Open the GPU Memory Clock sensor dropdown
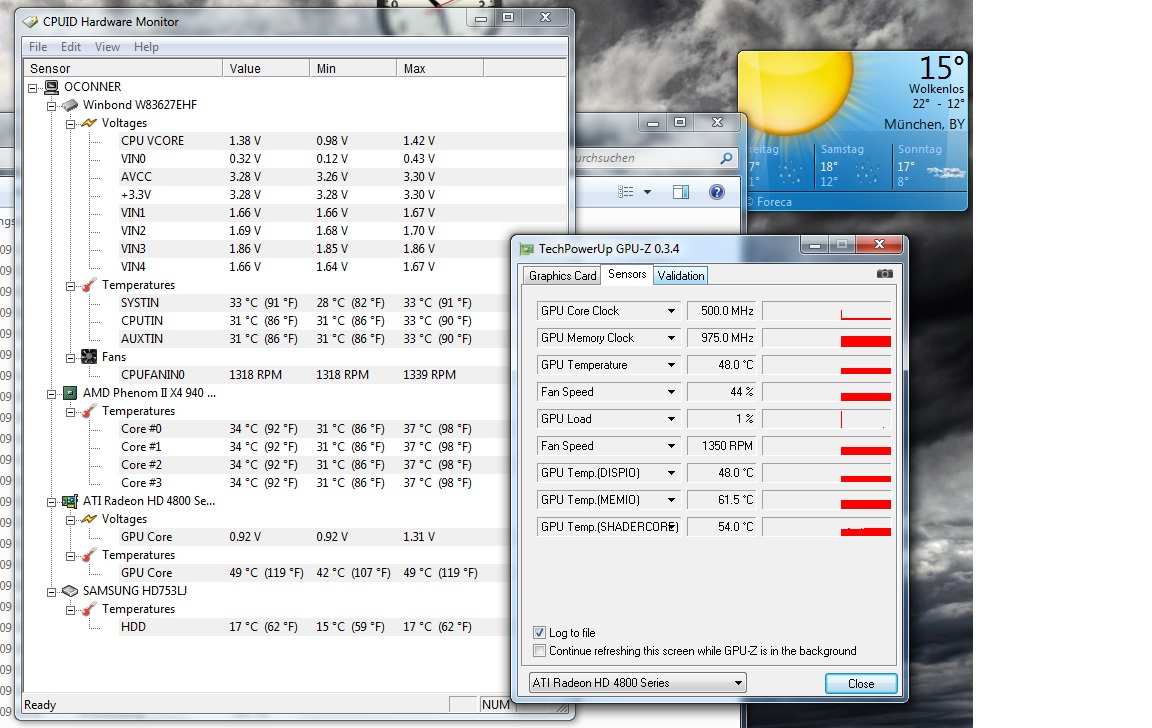The width and height of the screenshot is (1152, 728). (x=671, y=338)
